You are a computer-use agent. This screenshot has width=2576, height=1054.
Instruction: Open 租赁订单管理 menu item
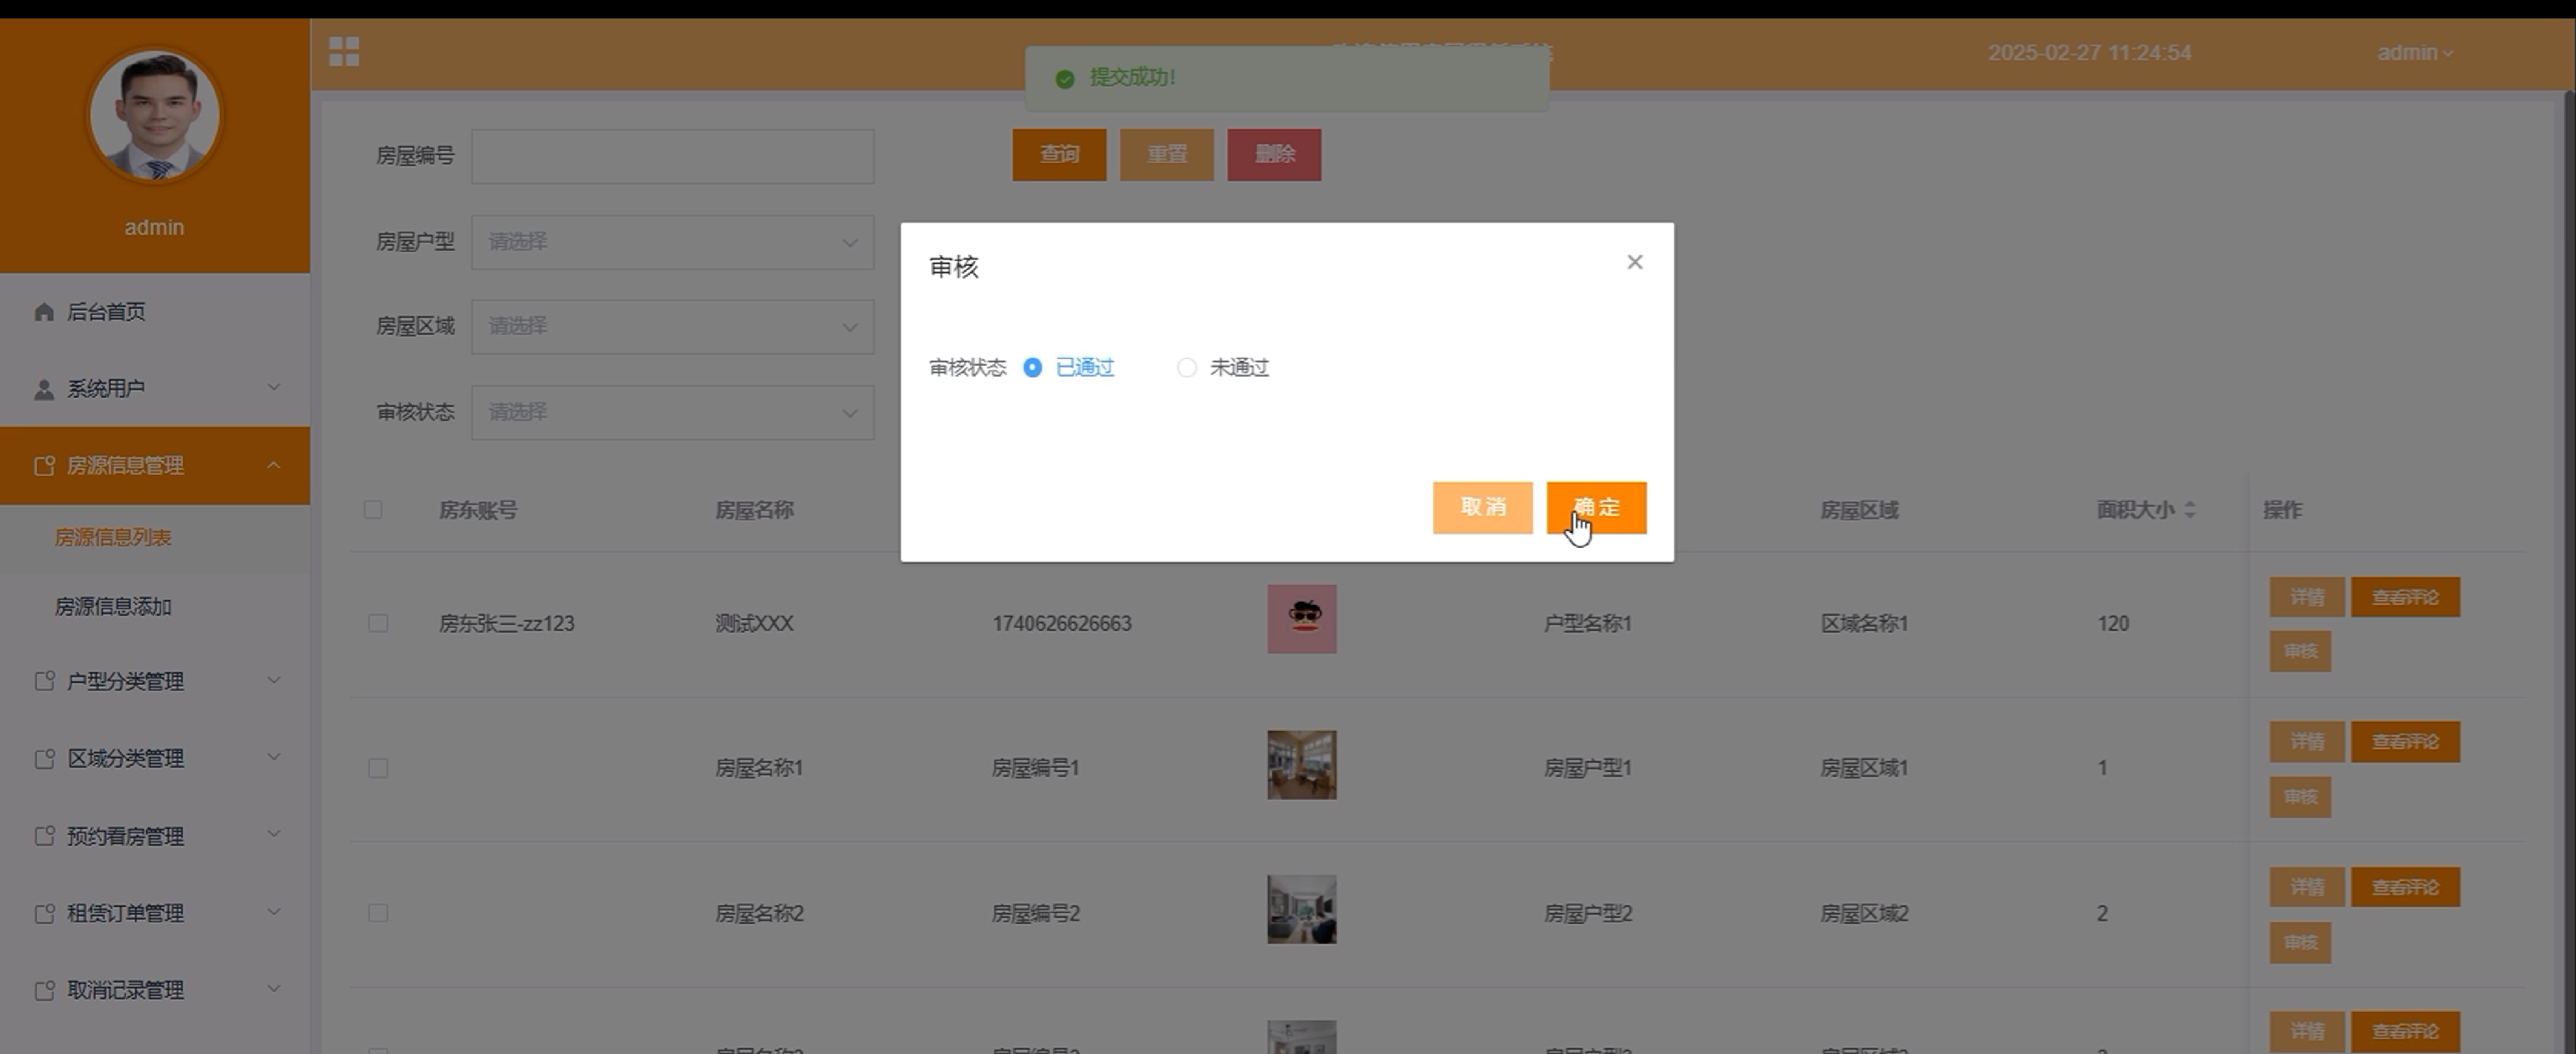point(155,913)
